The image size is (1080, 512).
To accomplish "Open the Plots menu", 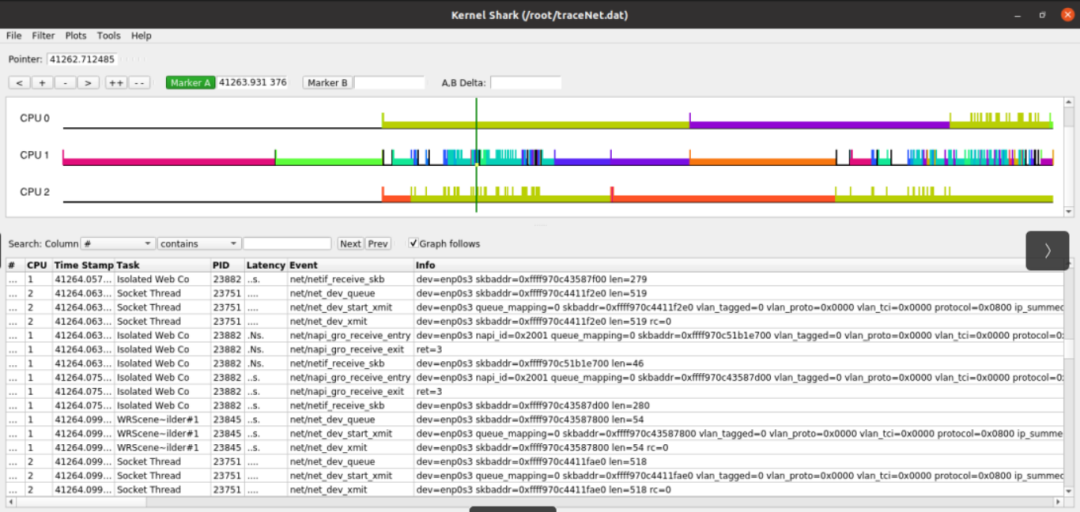I will pos(76,36).
